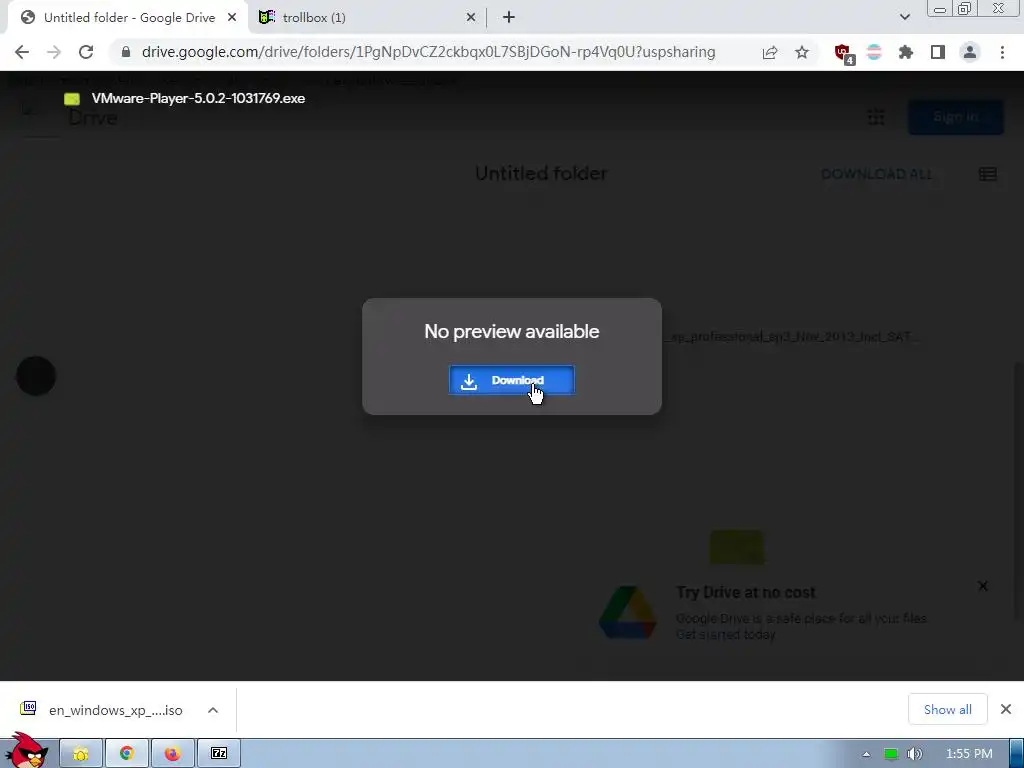Click the previous item black circle button
Image resolution: width=1024 pixels, height=768 pixels.
pyautogui.click(x=36, y=376)
